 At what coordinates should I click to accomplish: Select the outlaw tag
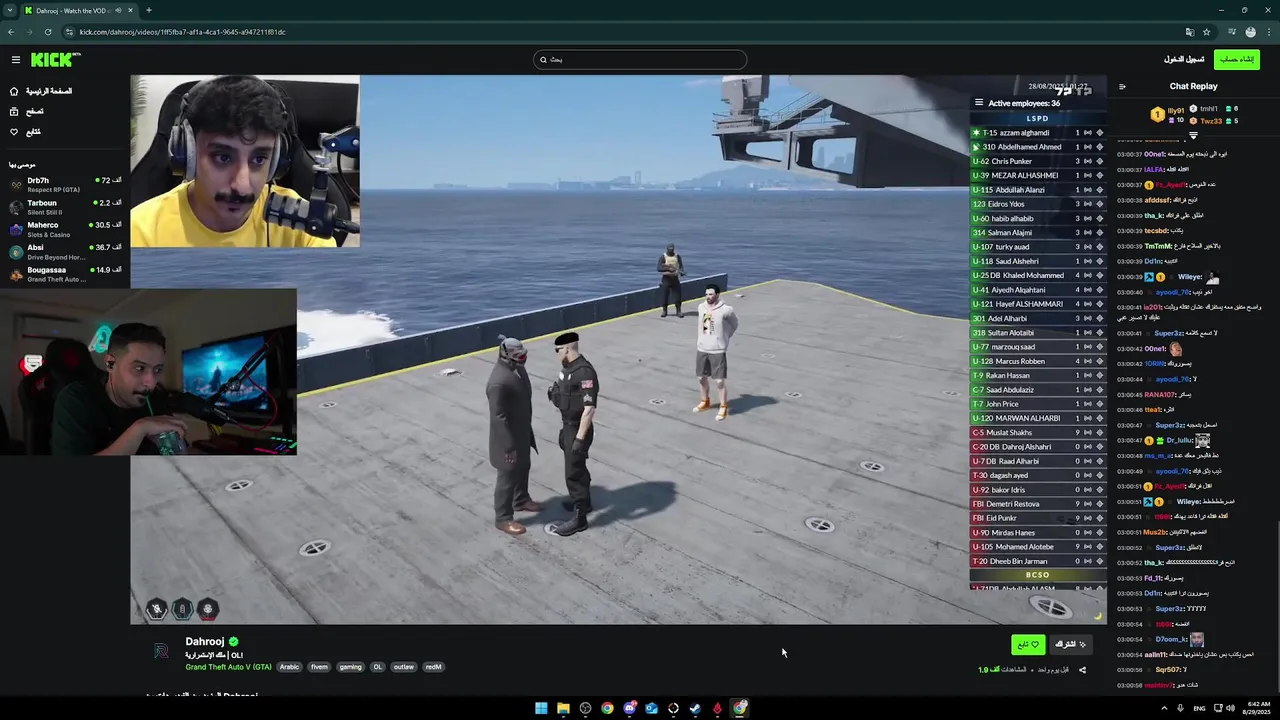click(x=403, y=667)
